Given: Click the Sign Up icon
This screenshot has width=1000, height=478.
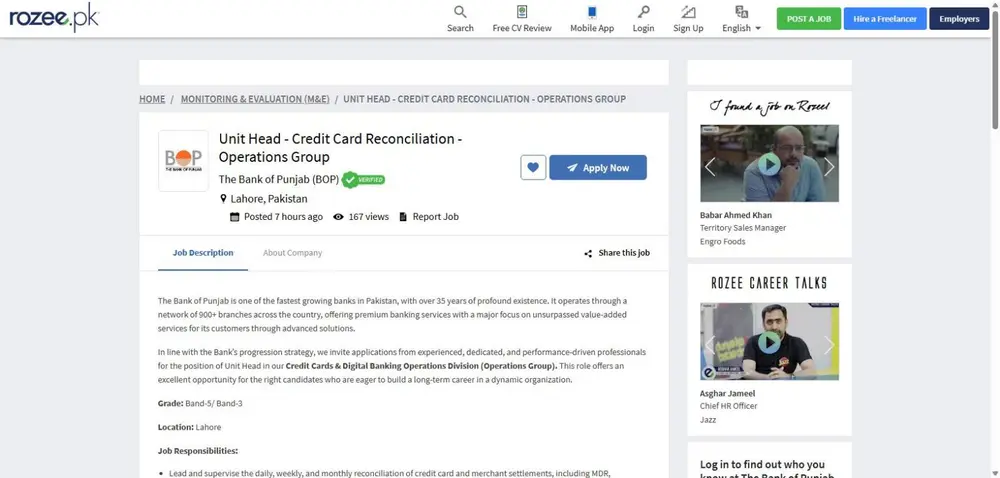Looking at the screenshot, I should pyautogui.click(x=688, y=12).
